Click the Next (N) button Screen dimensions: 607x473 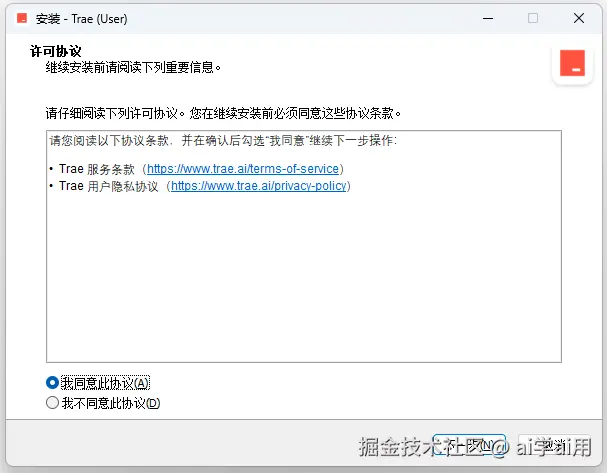[x=469, y=445]
